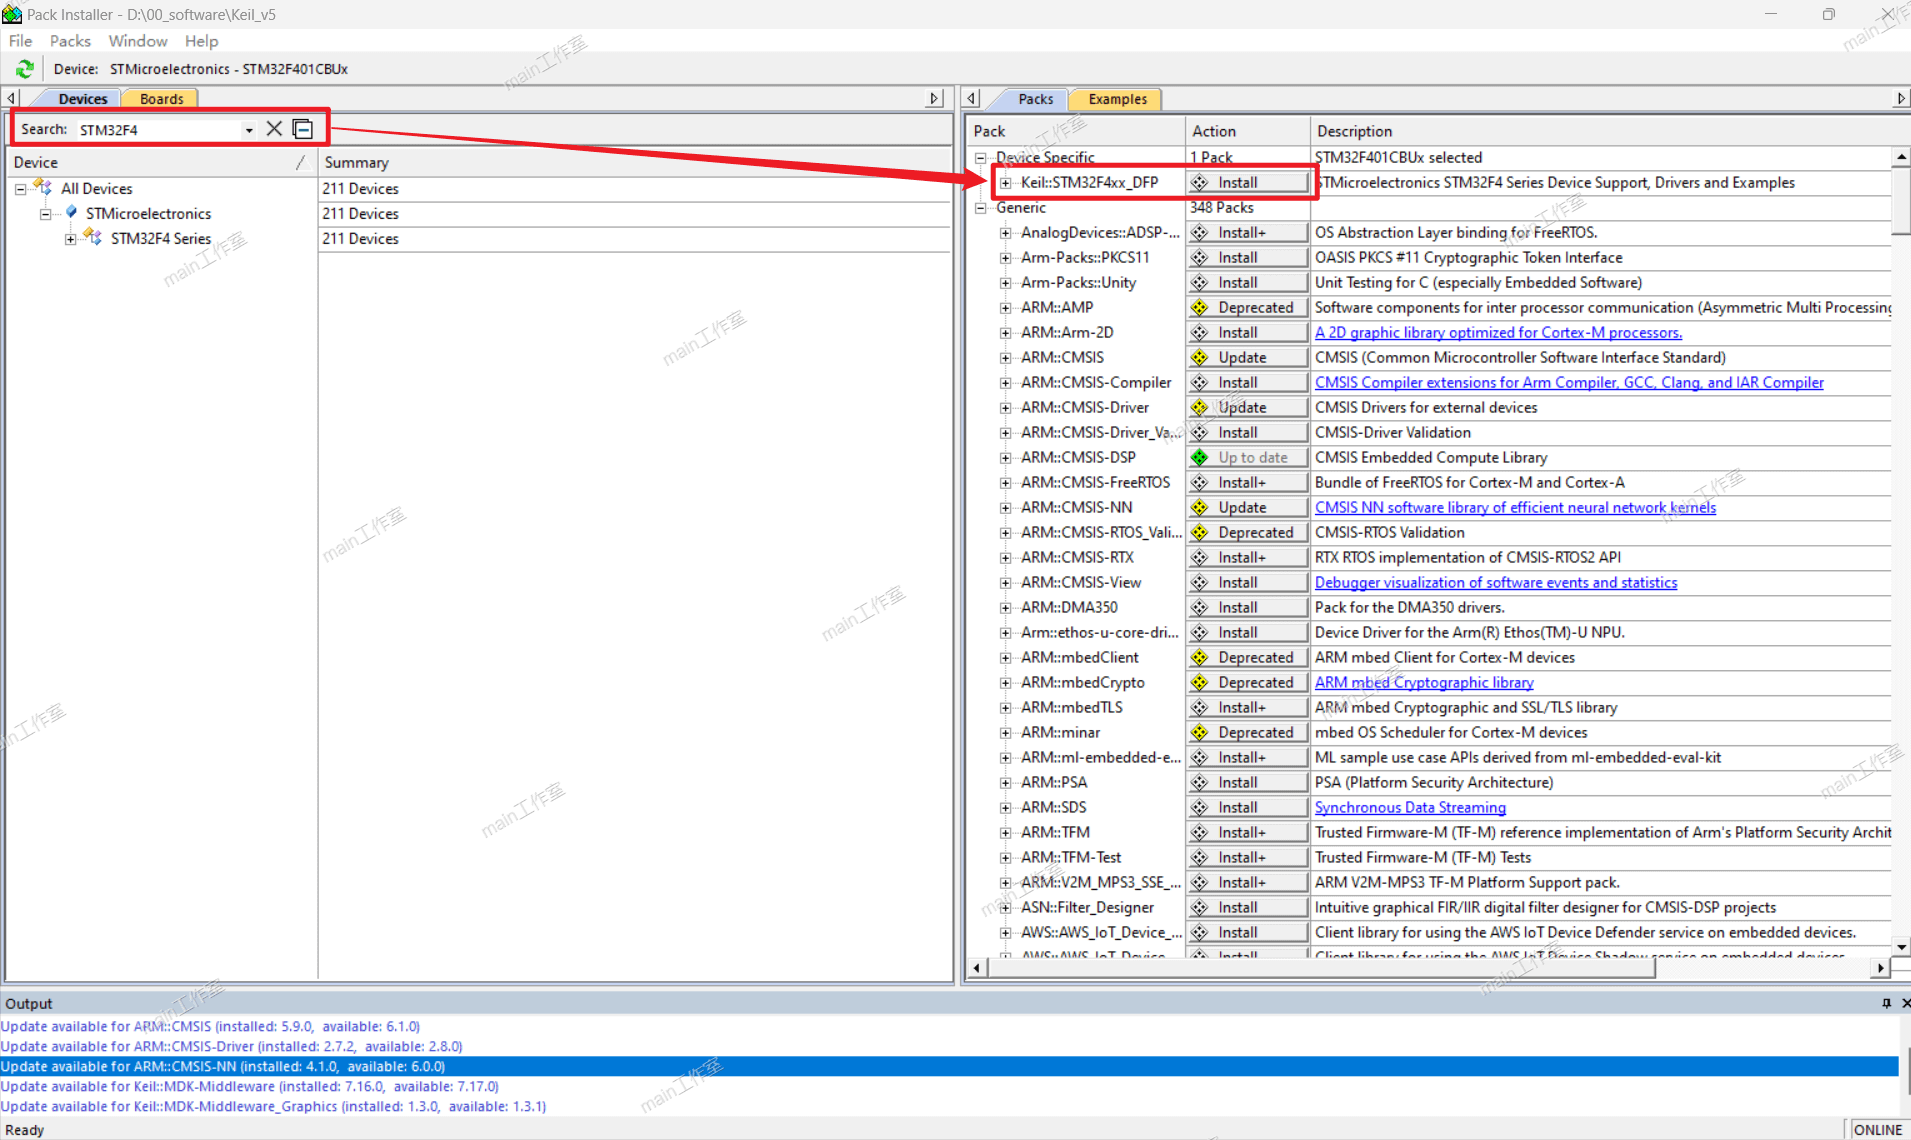The height and width of the screenshot is (1140, 1911).
Task: Click Update button for ARM::CMSIS-Driver
Action: pyautogui.click(x=1248, y=408)
